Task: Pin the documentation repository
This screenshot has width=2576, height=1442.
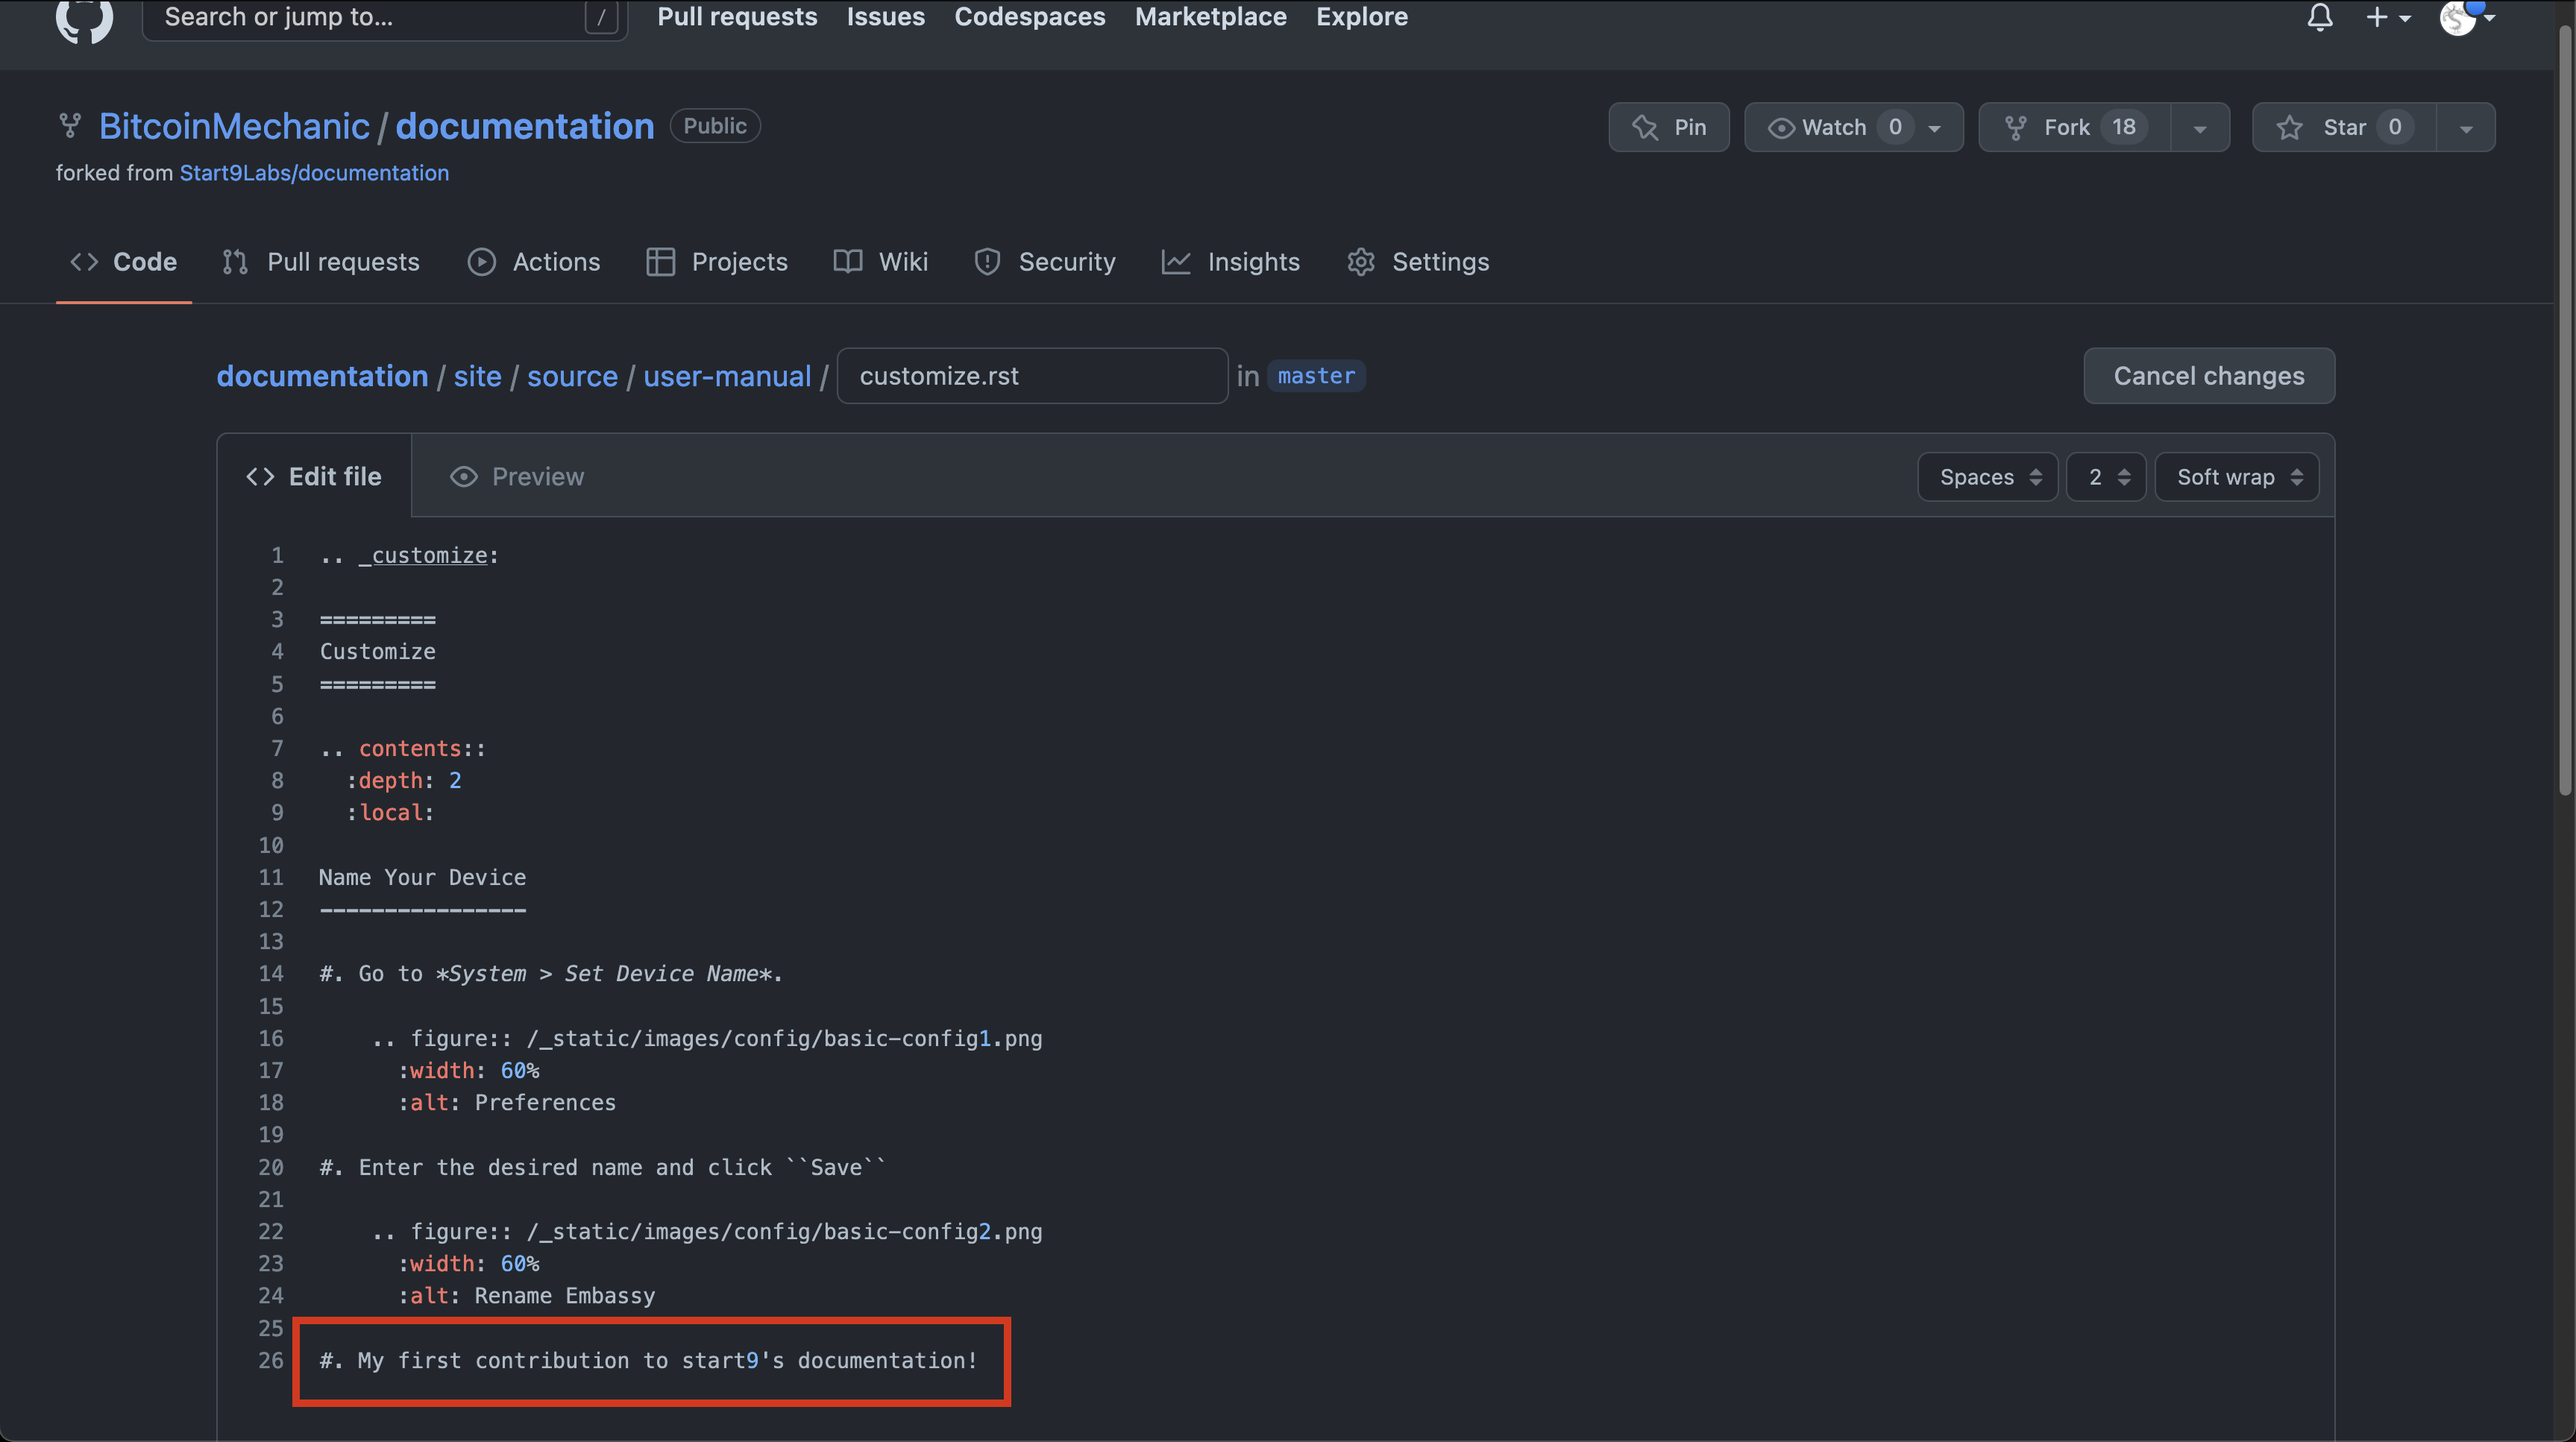Action: pos(1668,127)
